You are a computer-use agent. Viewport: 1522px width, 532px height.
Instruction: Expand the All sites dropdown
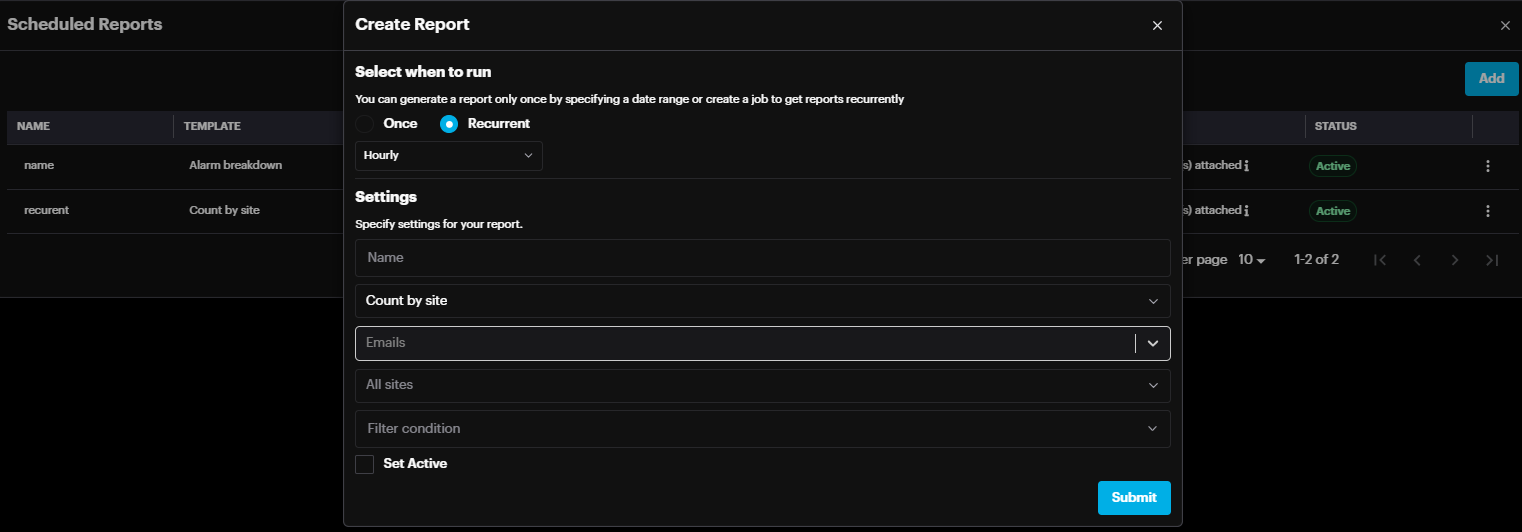[x=762, y=385]
